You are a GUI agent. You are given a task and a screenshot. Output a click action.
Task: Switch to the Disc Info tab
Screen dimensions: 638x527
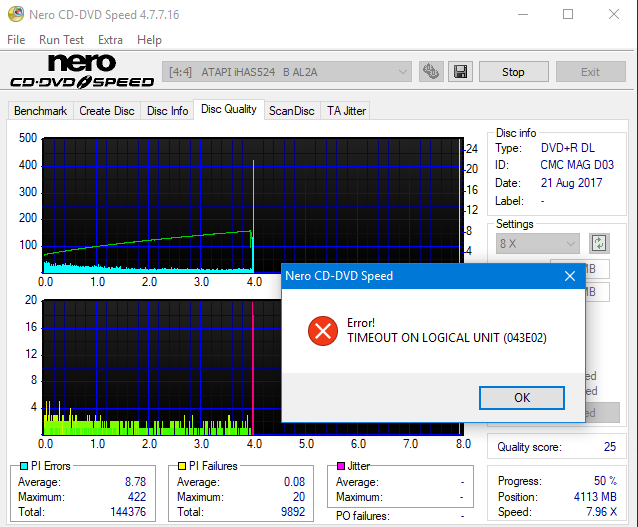[x=168, y=111]
